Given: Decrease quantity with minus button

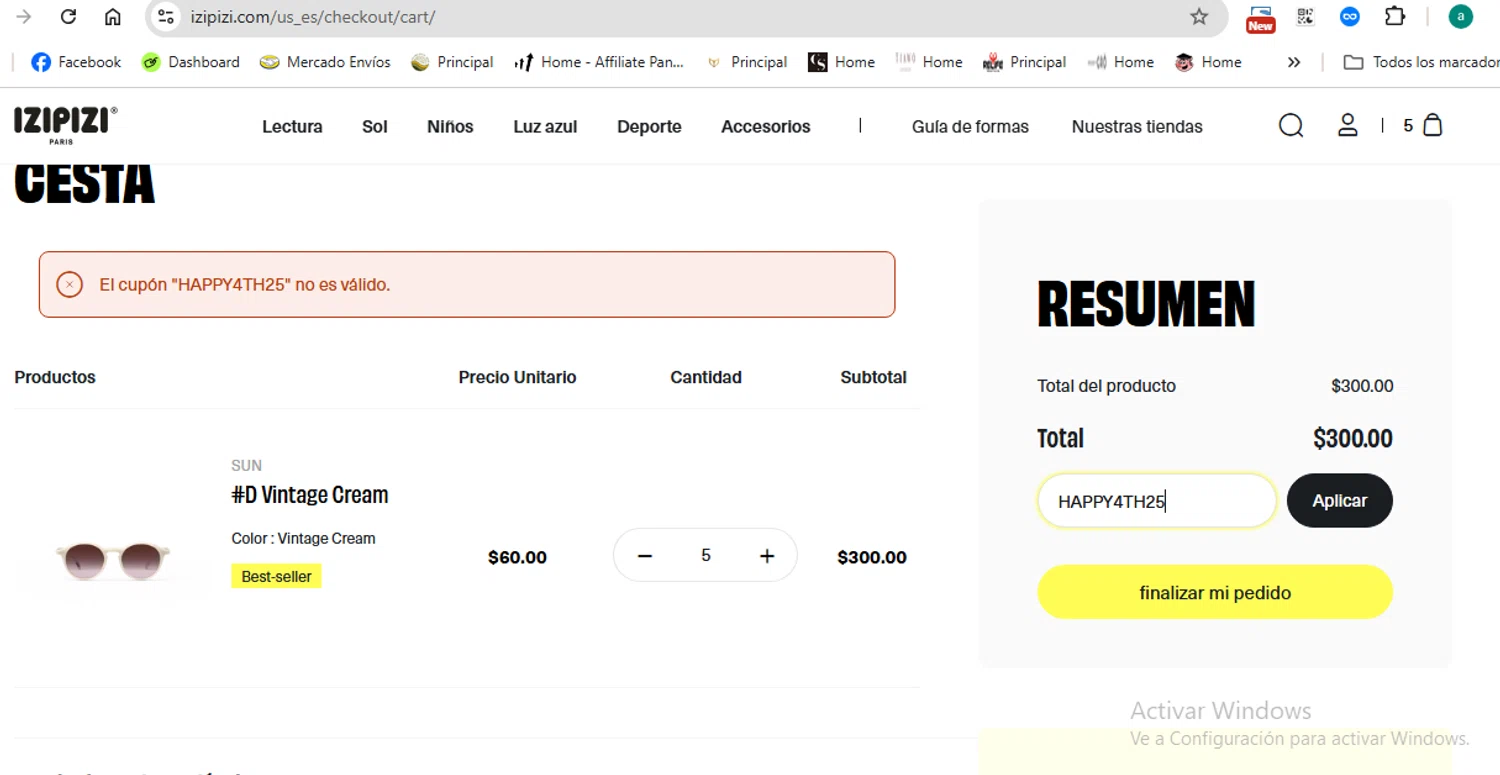Looking at the screenshot, I should click(645, 556).
